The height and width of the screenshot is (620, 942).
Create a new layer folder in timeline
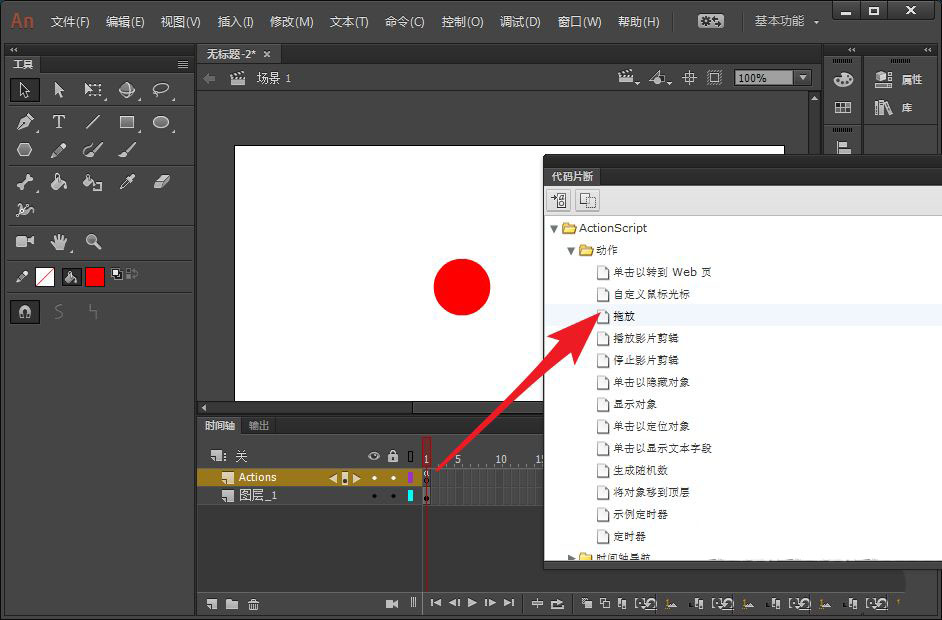tap(232, 604)
